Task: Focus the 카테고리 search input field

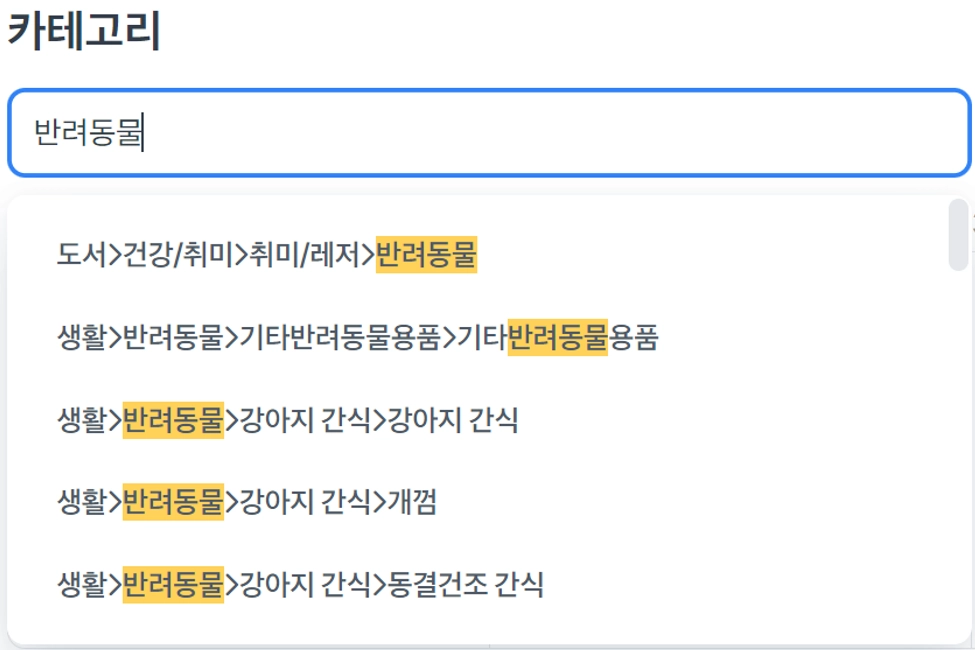Action: click(x=488, y=133)
